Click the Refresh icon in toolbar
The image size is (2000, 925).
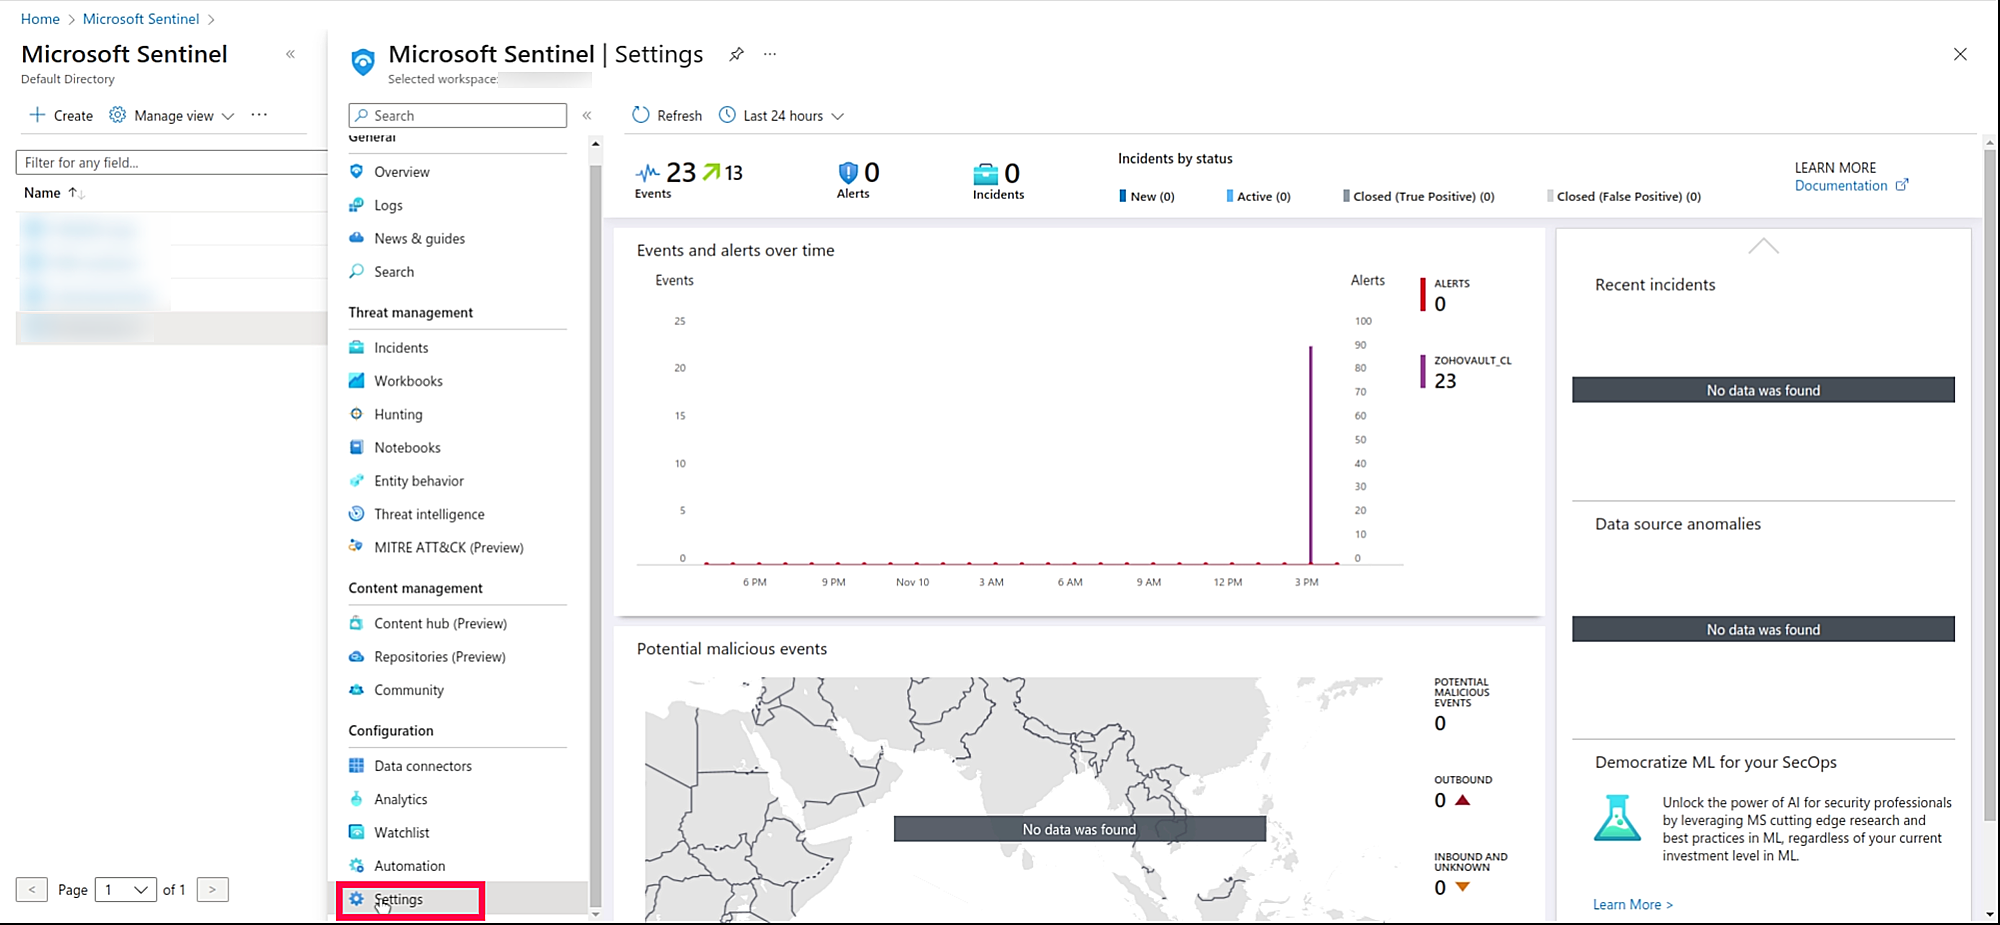click(x=641, y=115)
